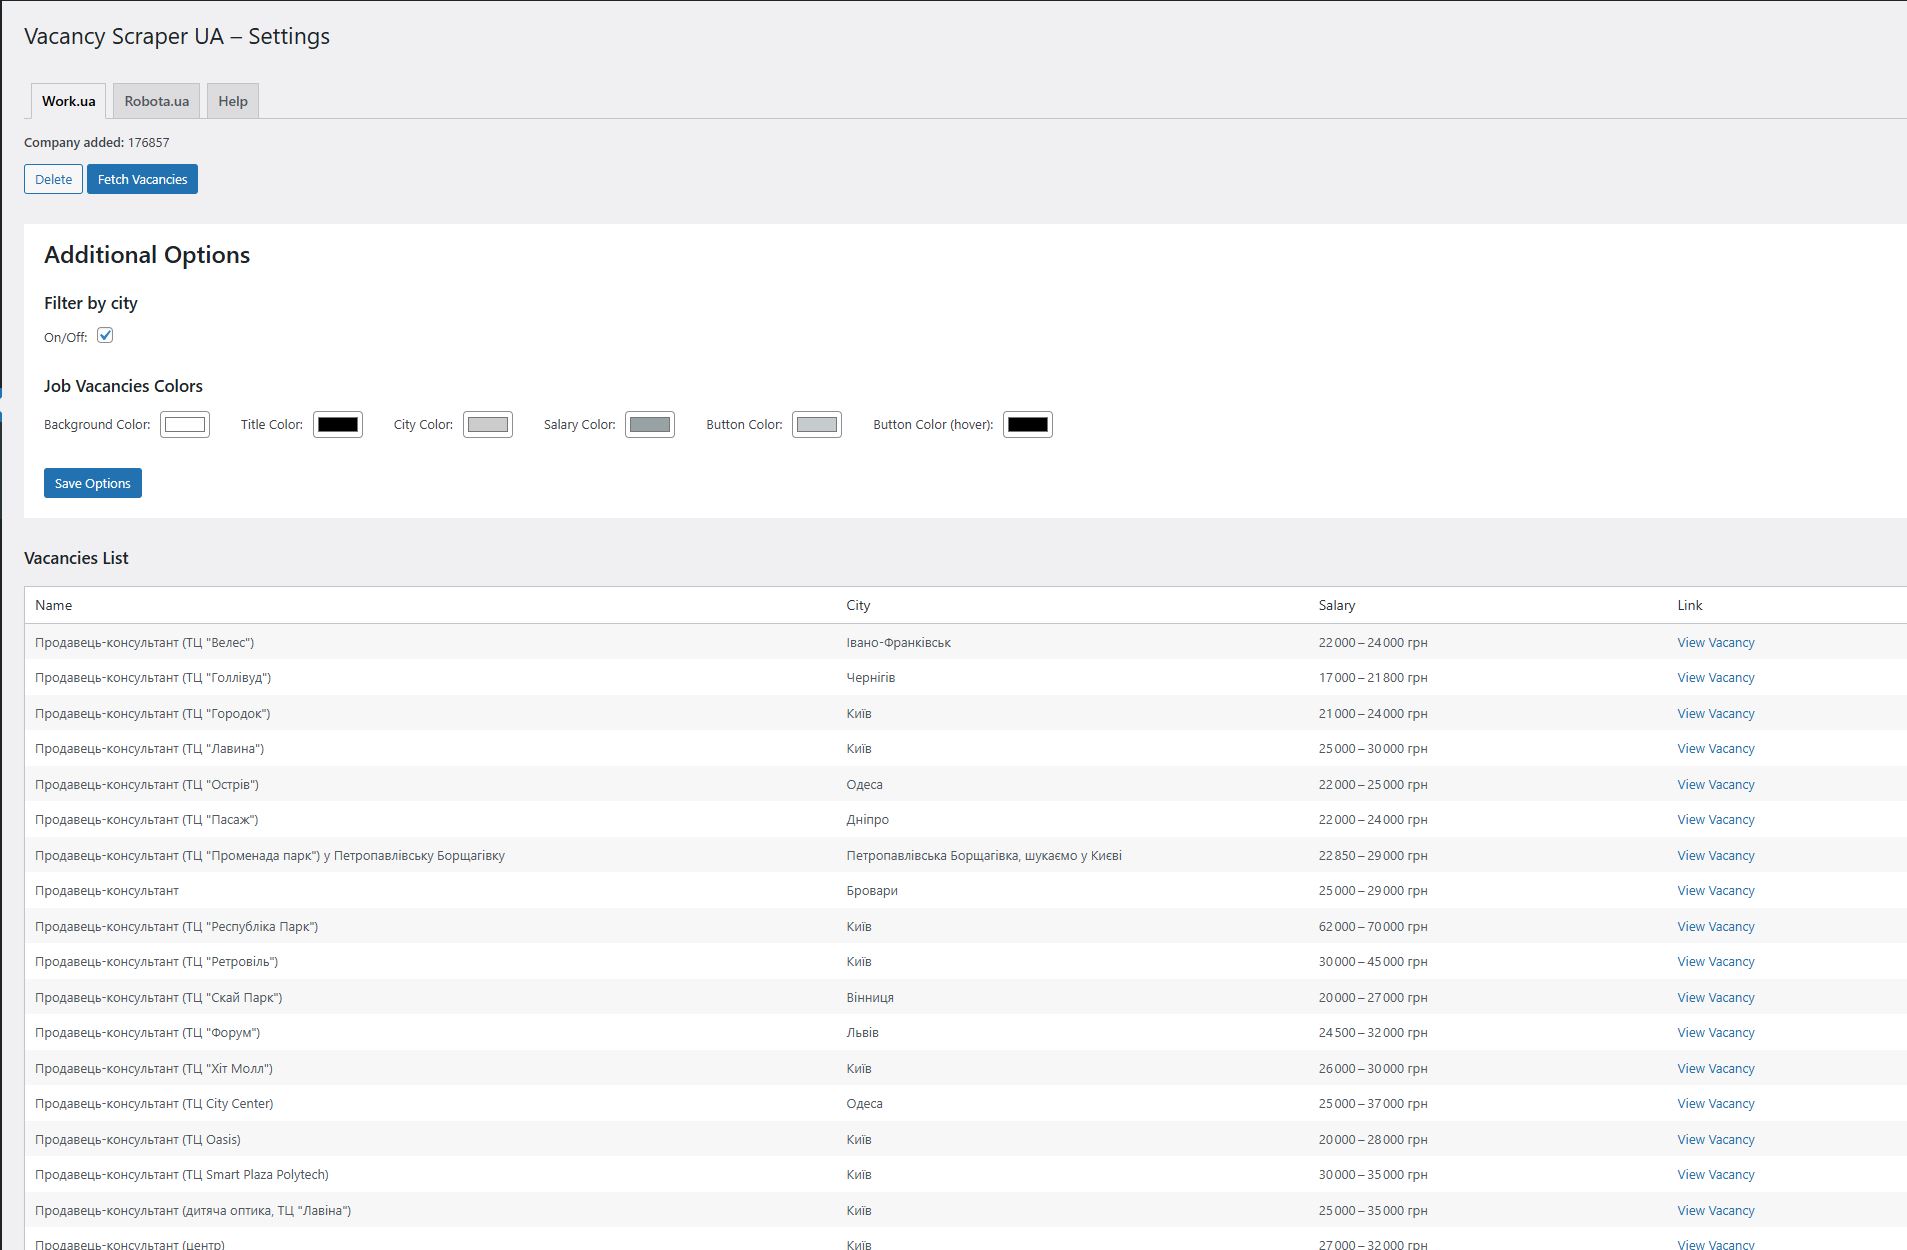
Task: Open View Vacancy for the Бровари row
Action: [x=1715, y=891]
